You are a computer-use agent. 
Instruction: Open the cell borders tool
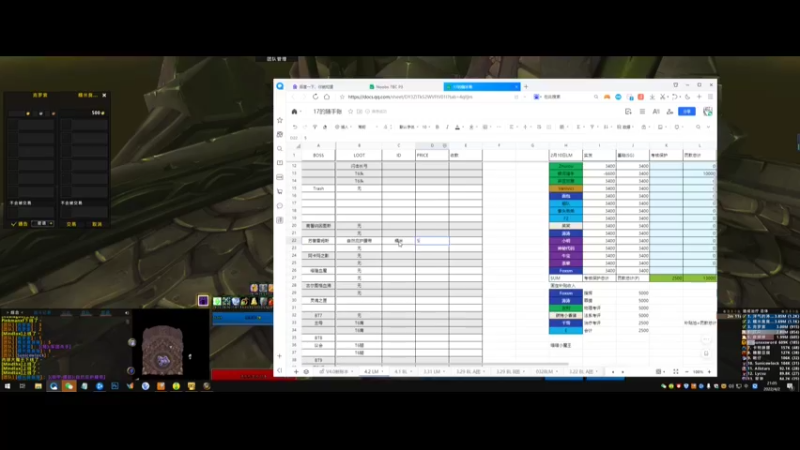point(486,127)
